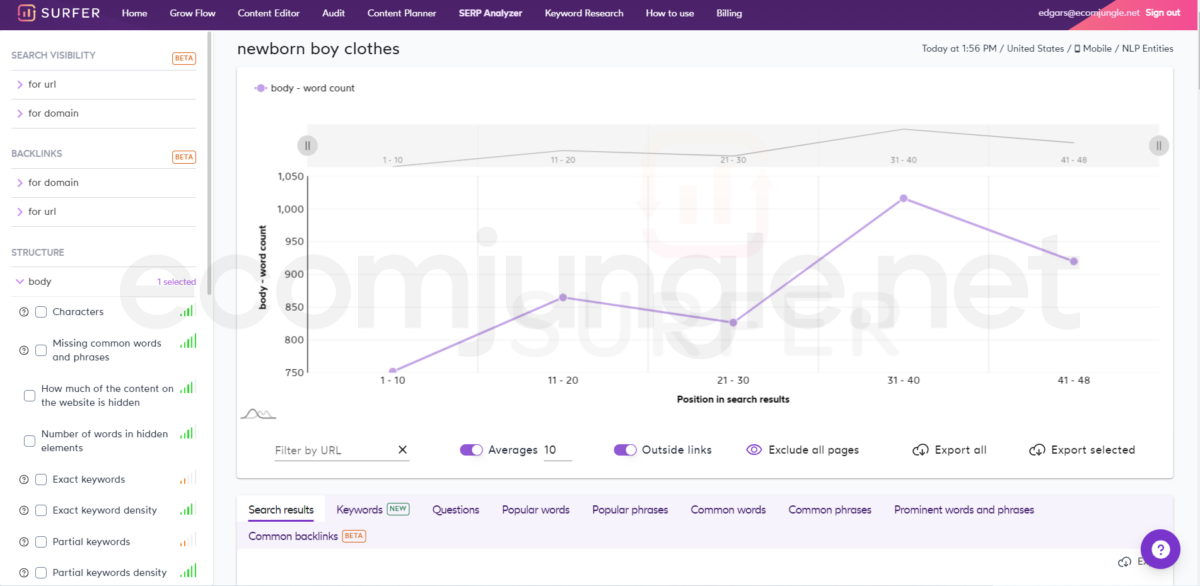Click the Sign out link
Viewport: 1200px width, 586px height.
point(1163,13)
